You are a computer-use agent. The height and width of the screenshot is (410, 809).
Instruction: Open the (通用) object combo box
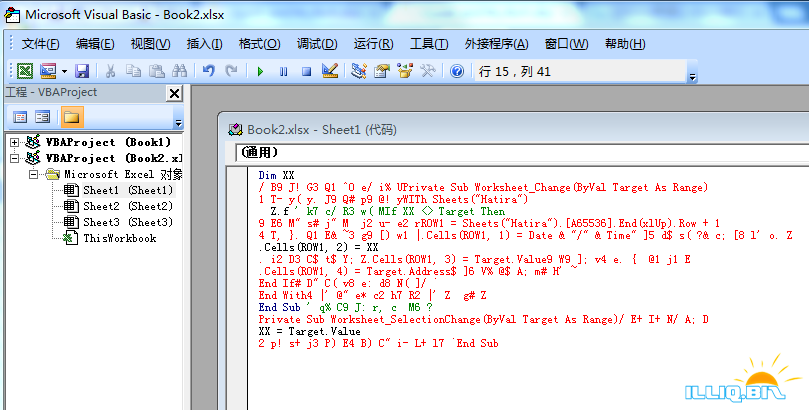(522, 152)
